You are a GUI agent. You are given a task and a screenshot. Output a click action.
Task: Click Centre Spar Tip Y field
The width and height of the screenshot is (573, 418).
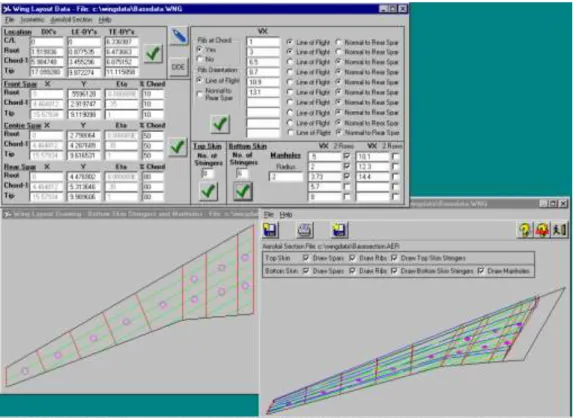pyautogui.click(x=84, y=156)
